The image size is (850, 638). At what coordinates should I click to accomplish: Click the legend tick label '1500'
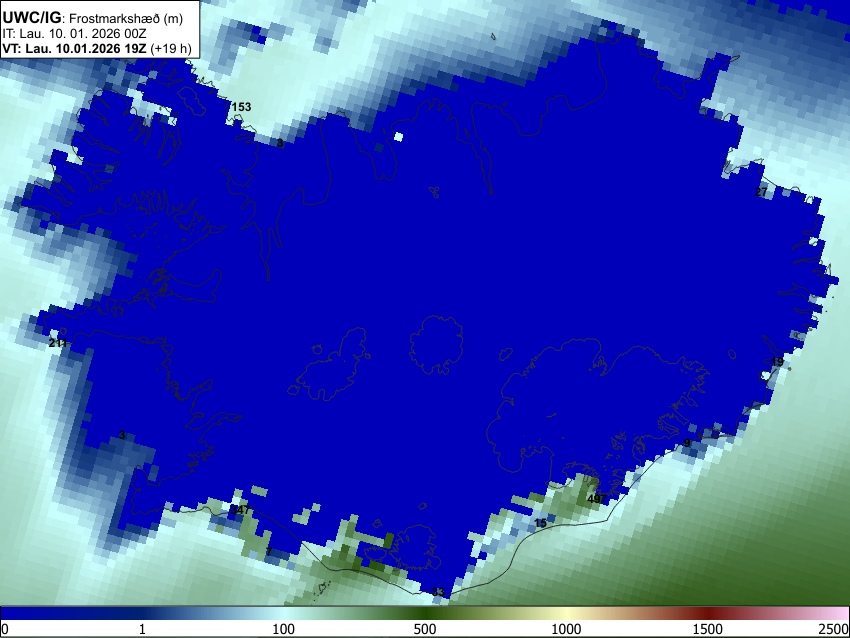pyautogui.click(x=708, y=629)
